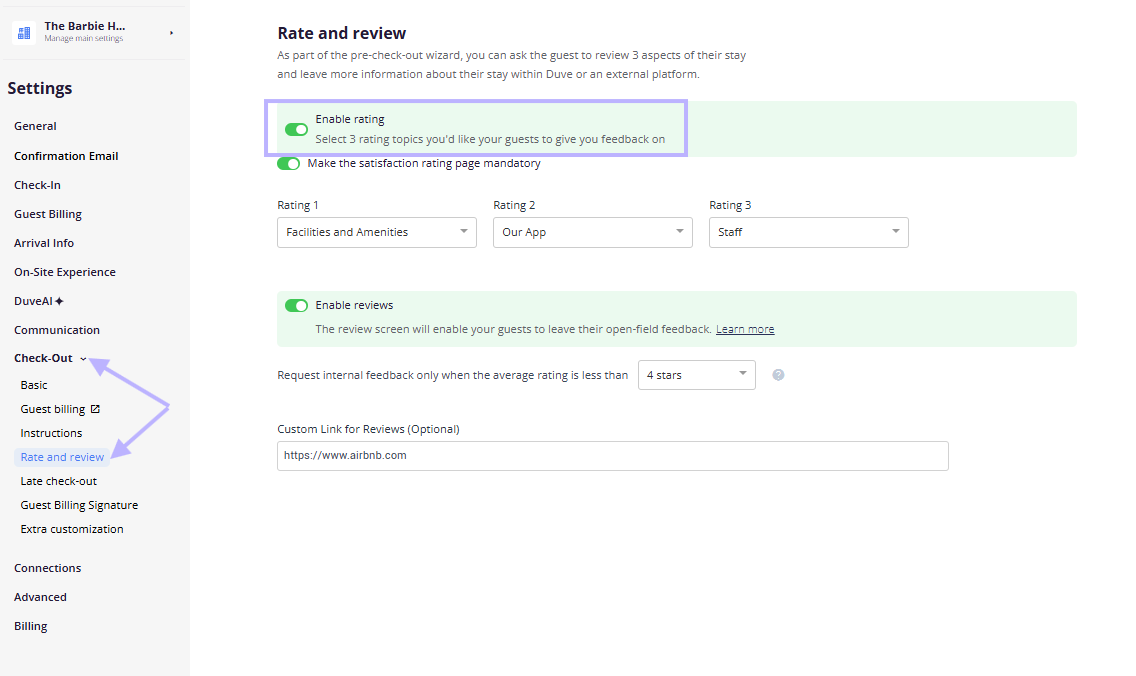
Task: Open Late check-out settings
Action: coord(59,481)
